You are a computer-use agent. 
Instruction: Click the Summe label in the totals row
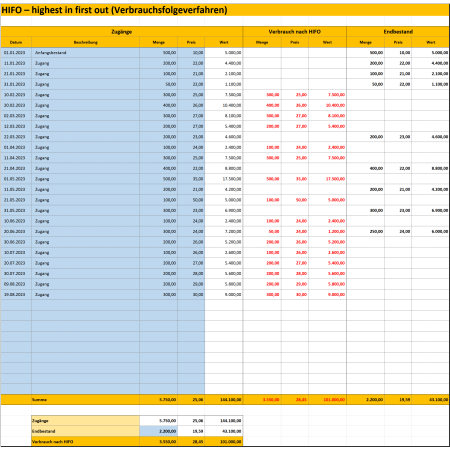pyautogui.click(x=86, y=400)
